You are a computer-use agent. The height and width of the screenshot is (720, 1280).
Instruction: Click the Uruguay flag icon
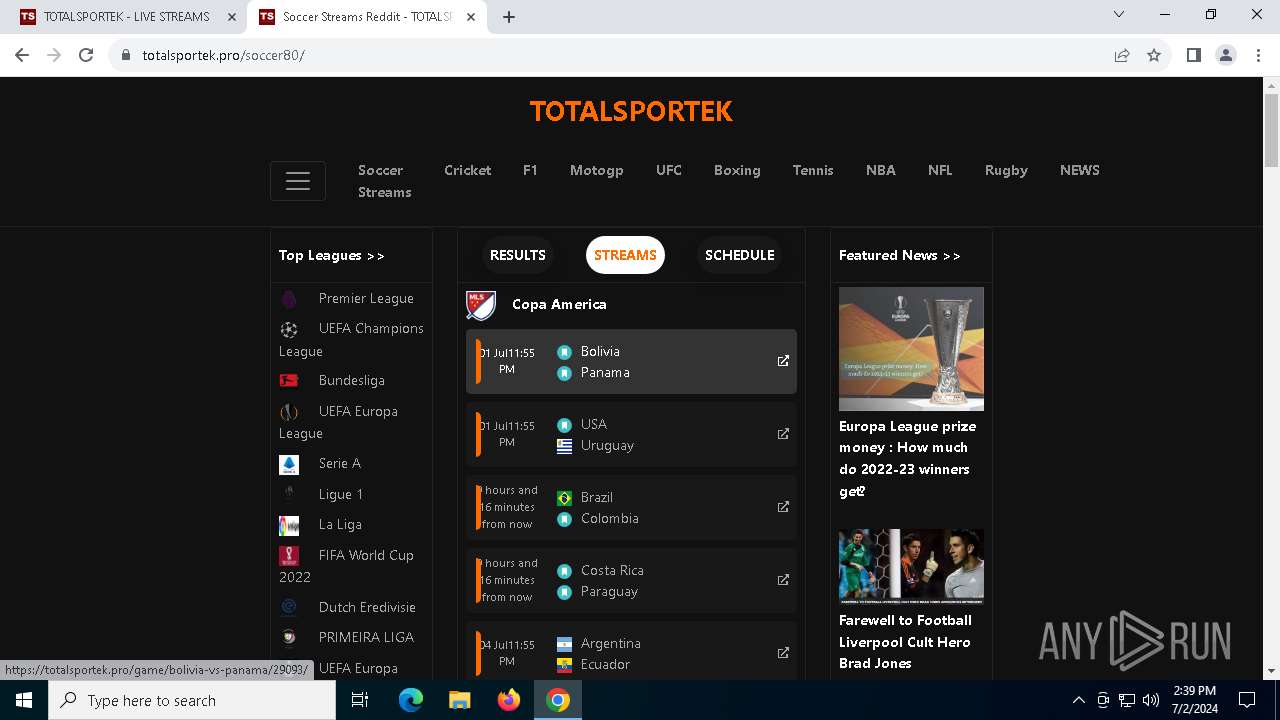coord(564,446)
